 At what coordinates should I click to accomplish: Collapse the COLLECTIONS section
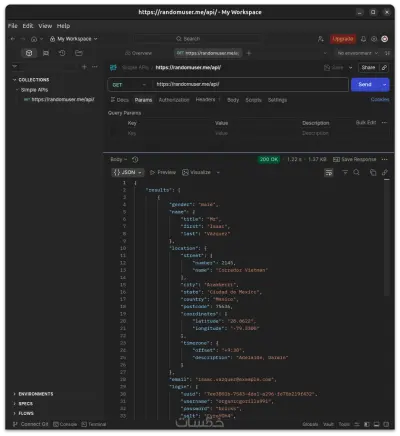point(14,80)
